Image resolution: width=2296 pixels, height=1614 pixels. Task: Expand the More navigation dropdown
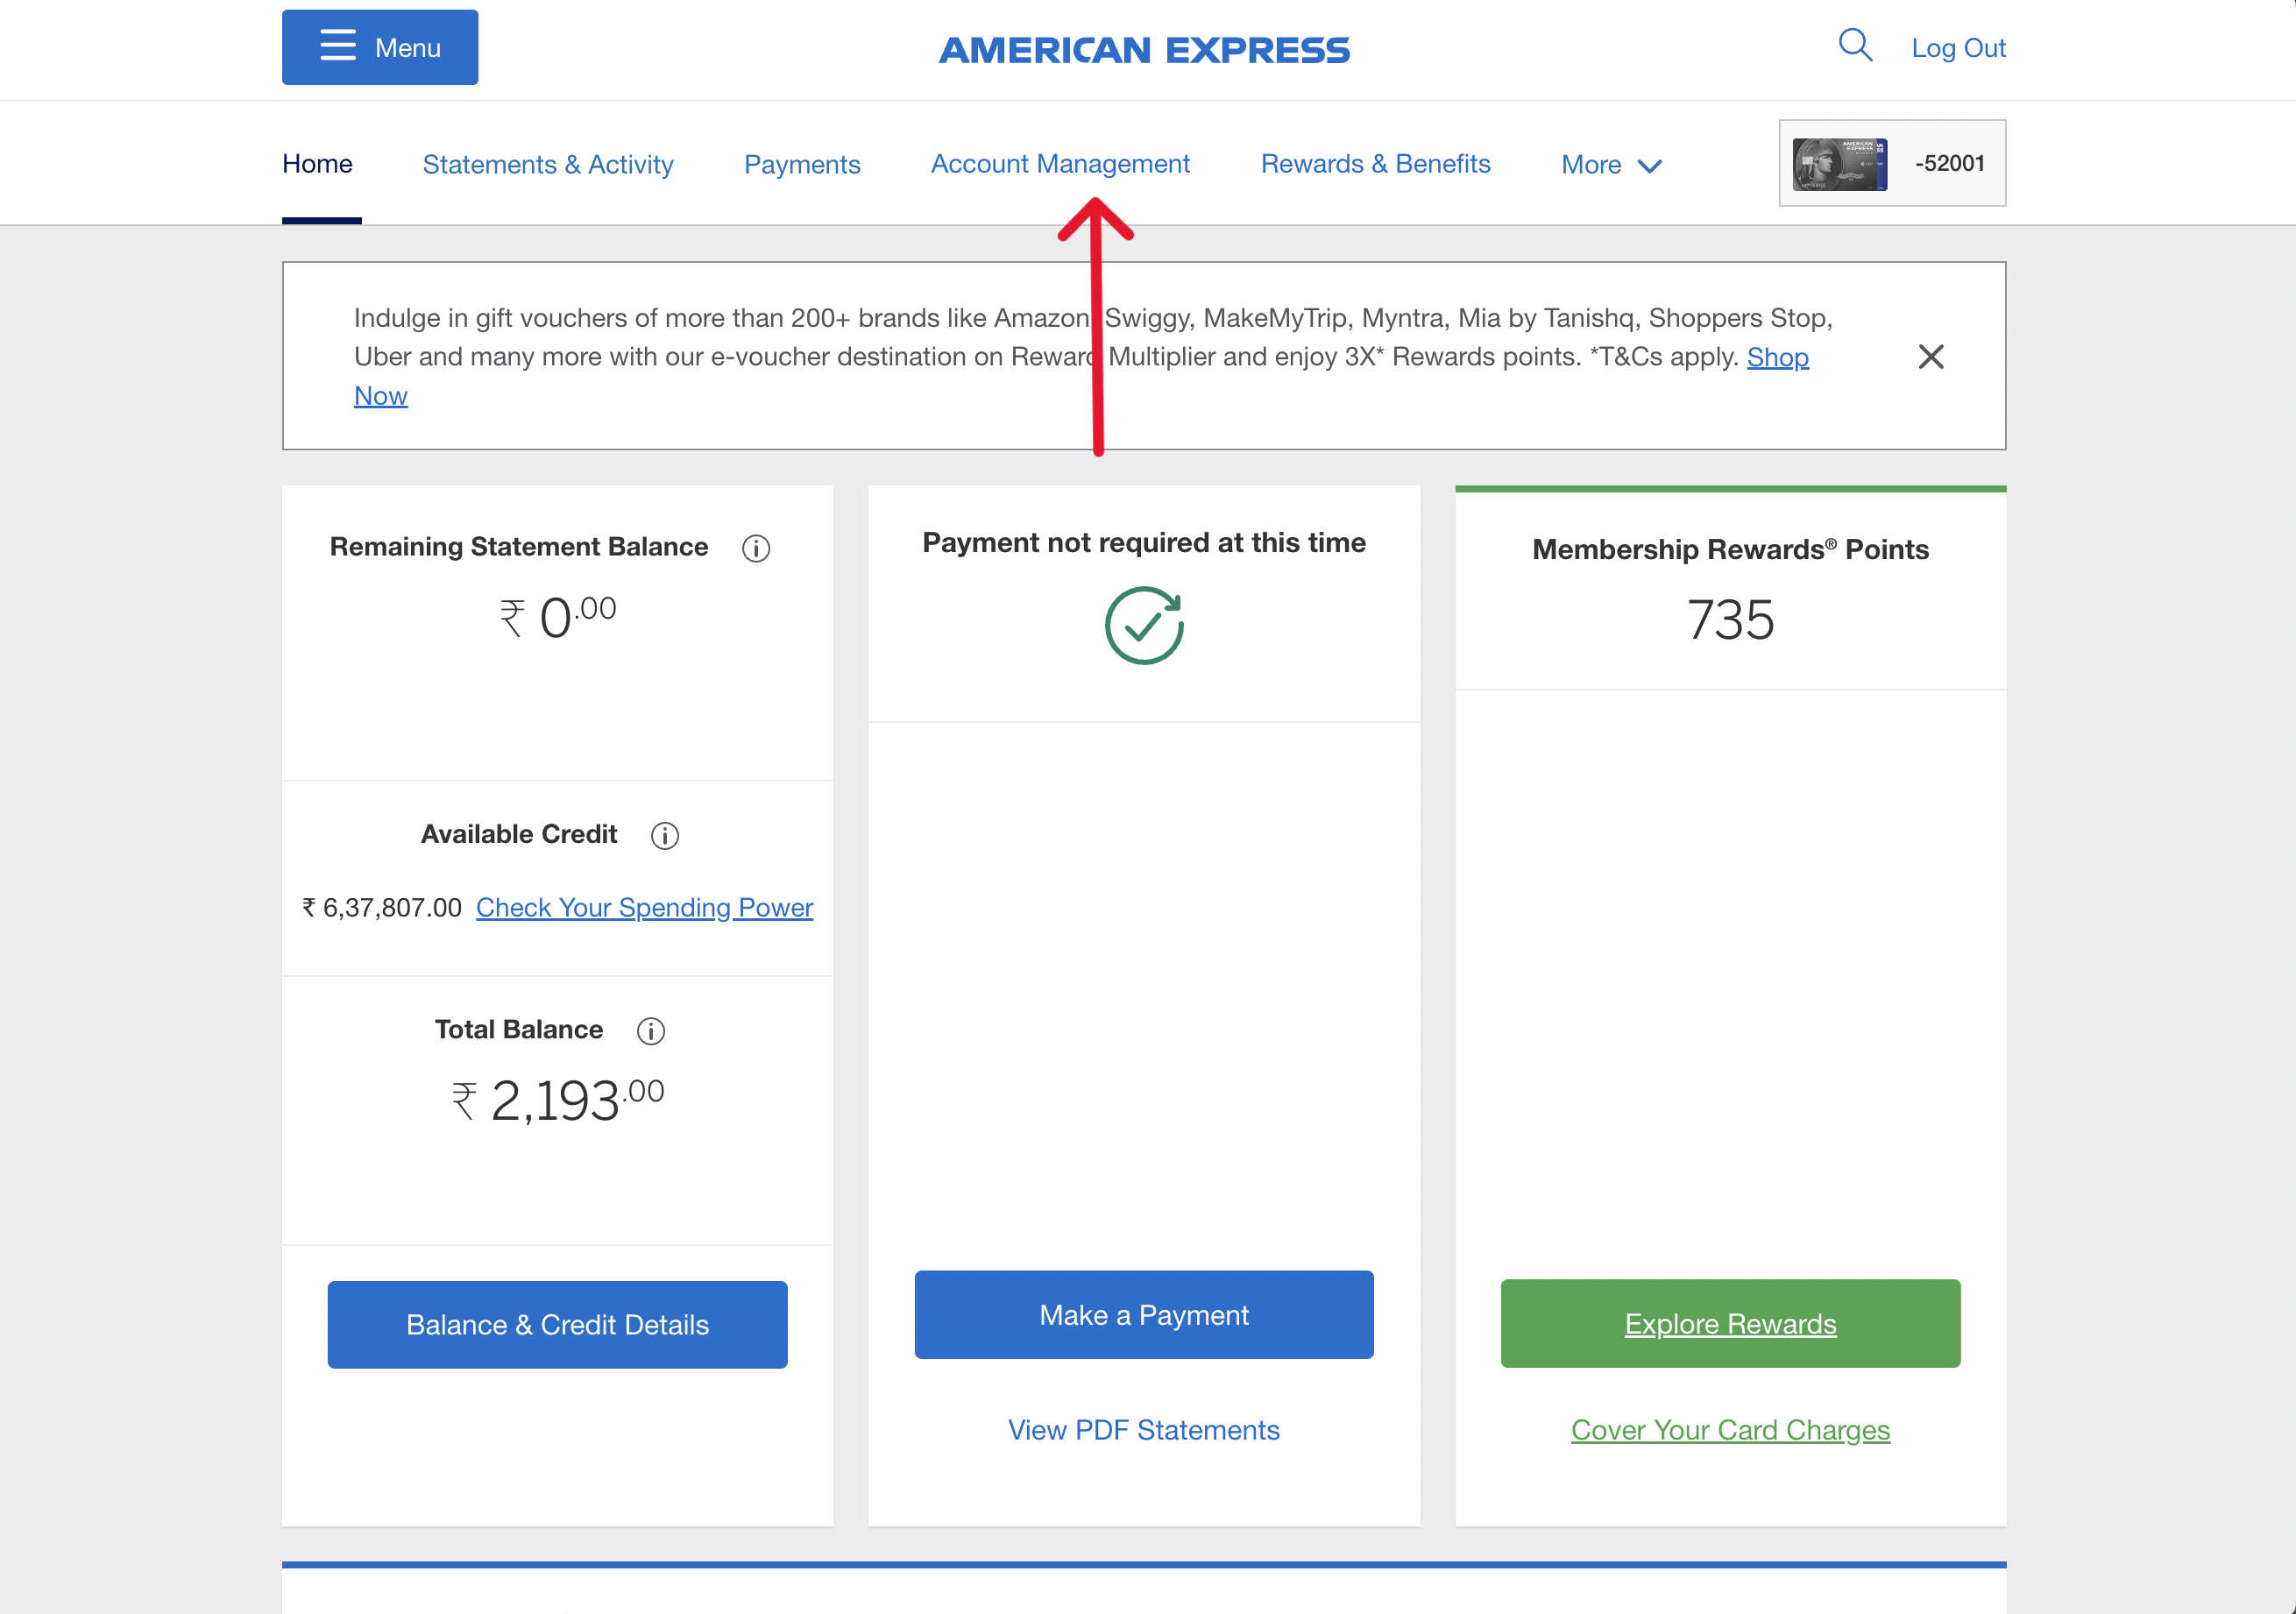pyautogui.click(x=1611, y=165)
